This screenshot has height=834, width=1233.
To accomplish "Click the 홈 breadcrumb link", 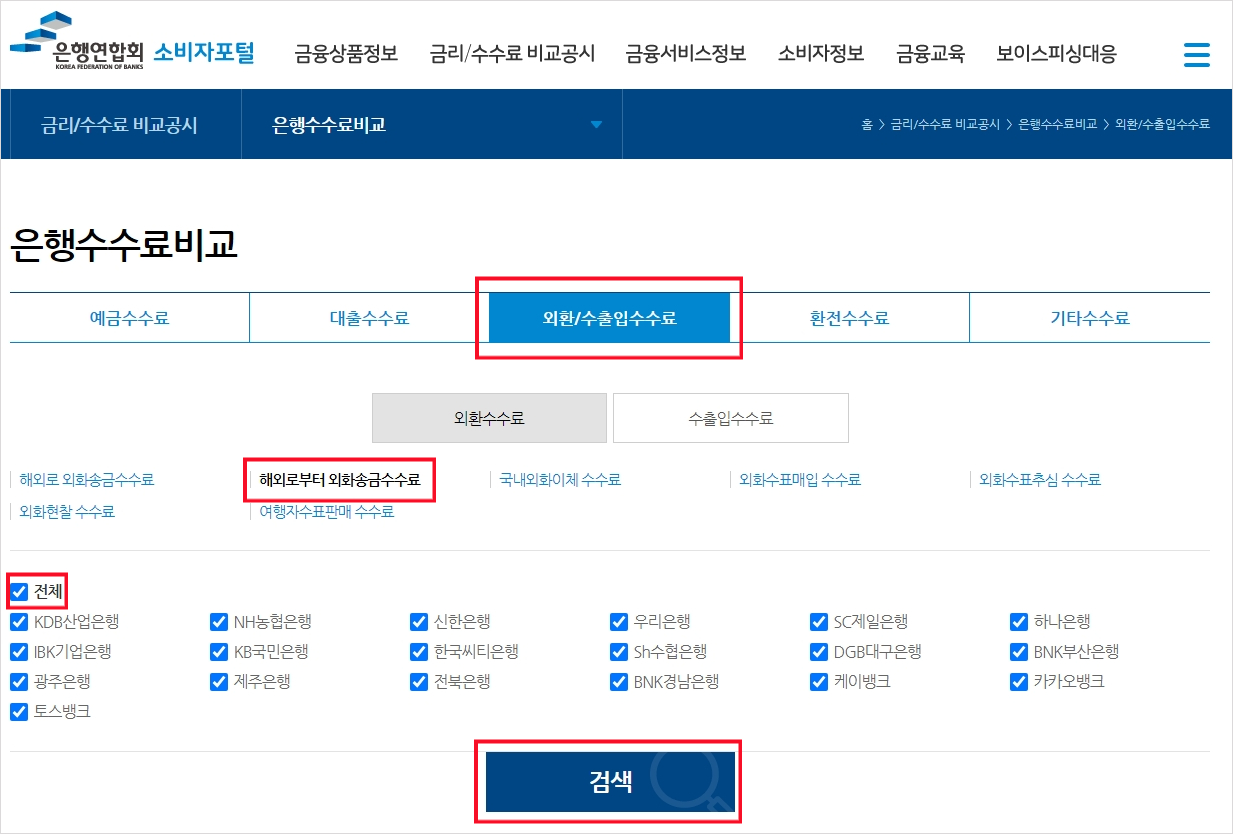I will click(866, 123).
